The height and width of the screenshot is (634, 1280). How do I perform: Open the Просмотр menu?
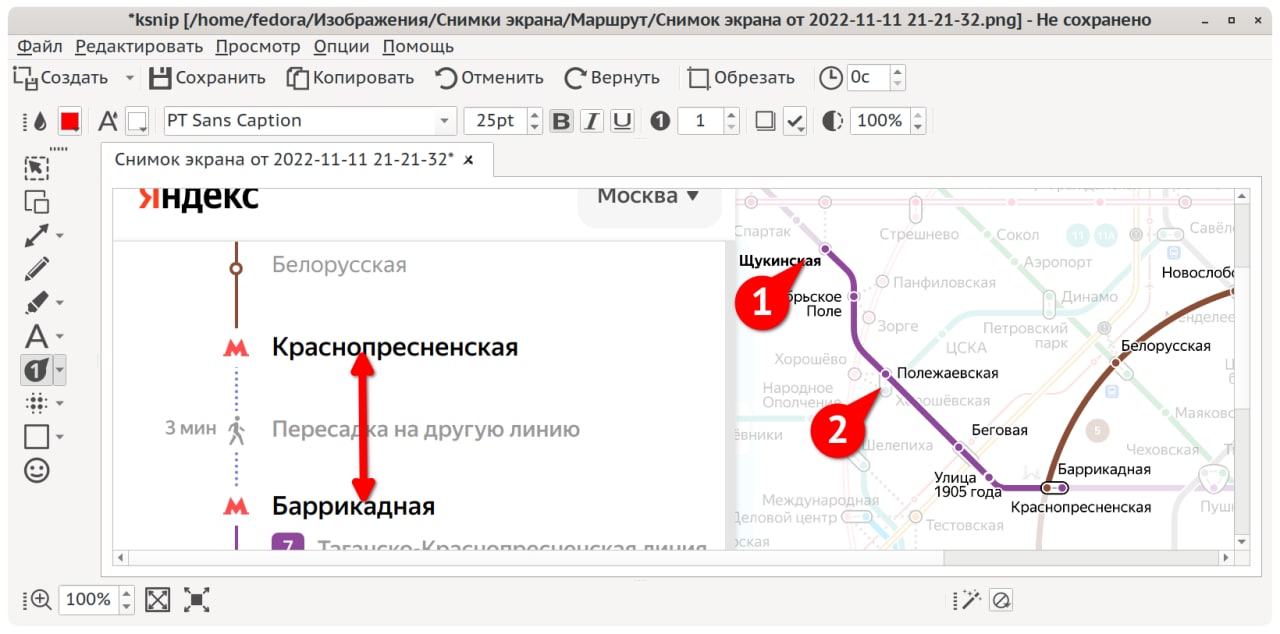258,46
